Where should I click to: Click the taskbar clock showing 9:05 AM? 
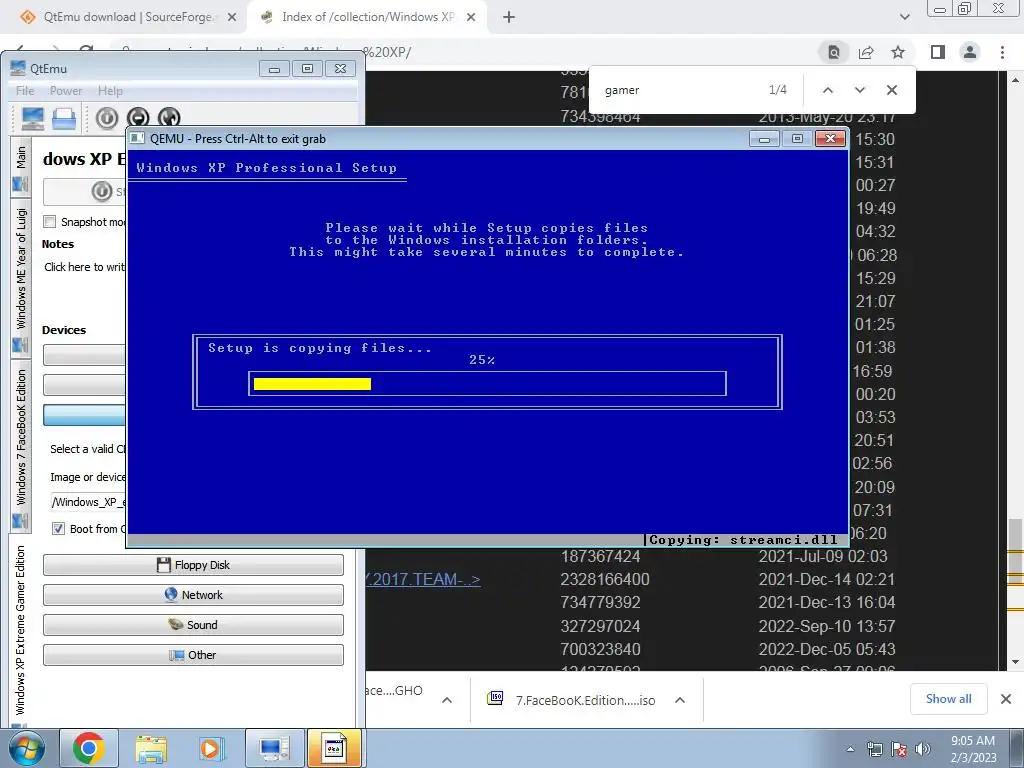[973, 749]
